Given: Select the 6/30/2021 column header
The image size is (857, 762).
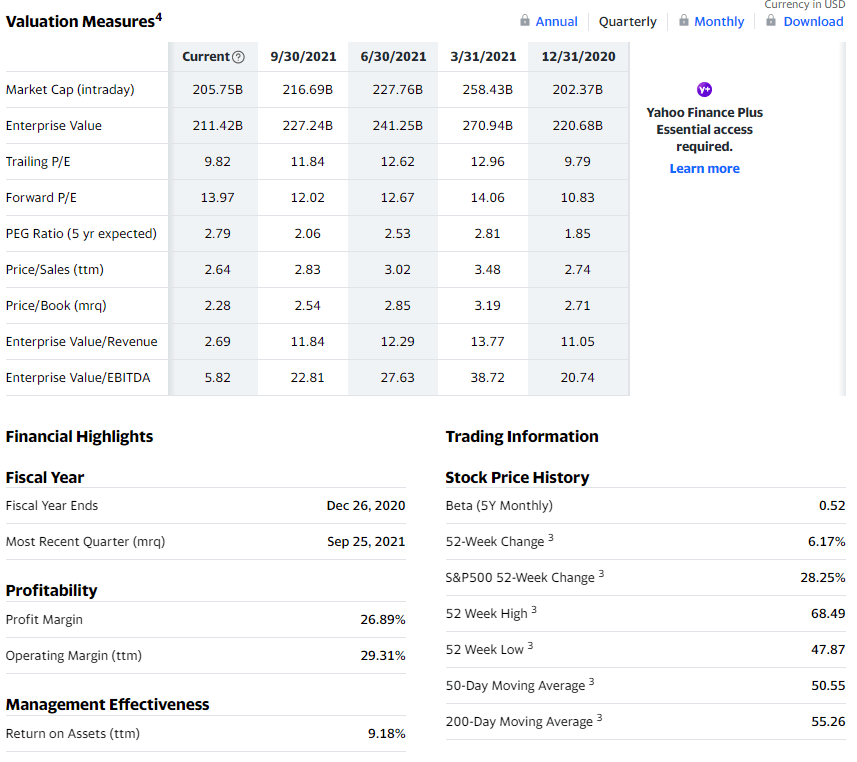Looking at the screenshot, I should pos(393,57).
